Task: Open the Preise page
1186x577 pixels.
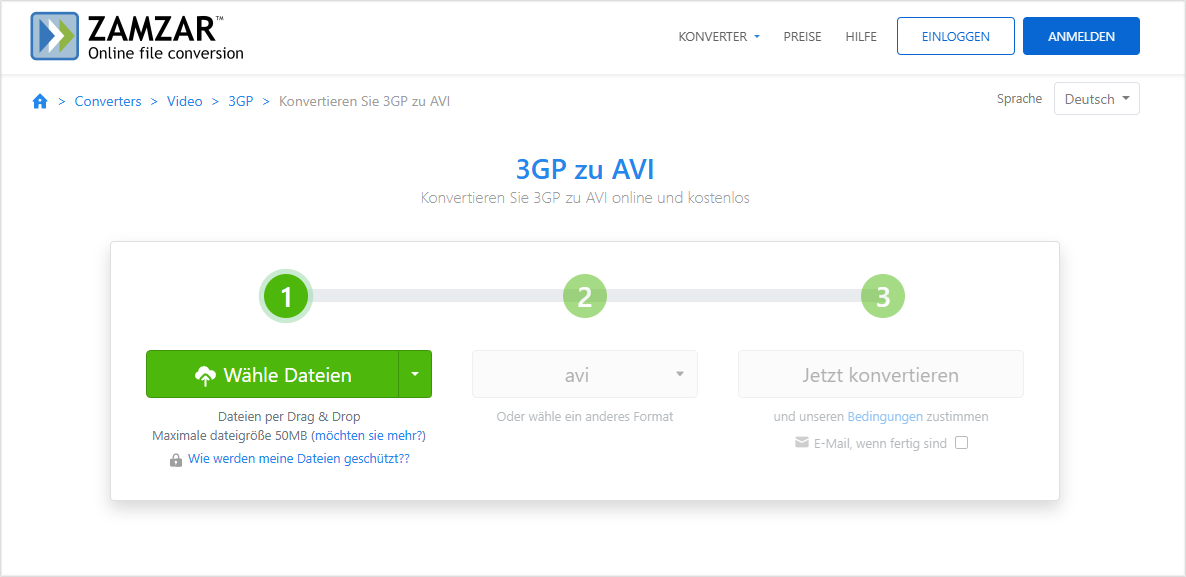Action: point(803,36)
